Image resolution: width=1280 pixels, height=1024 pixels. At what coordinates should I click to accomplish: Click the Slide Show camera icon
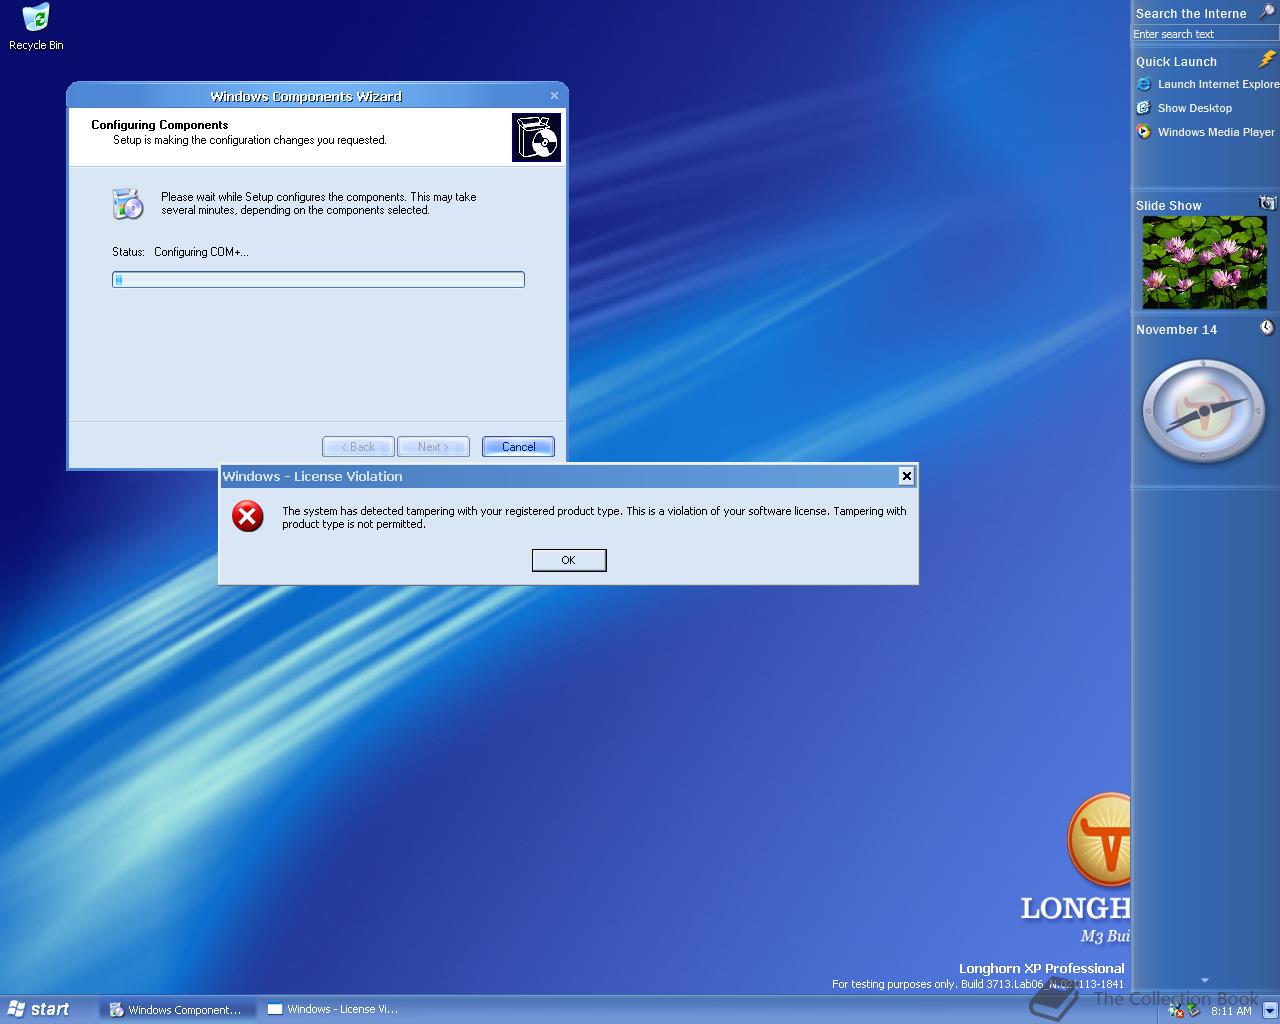click(1267, 203)
